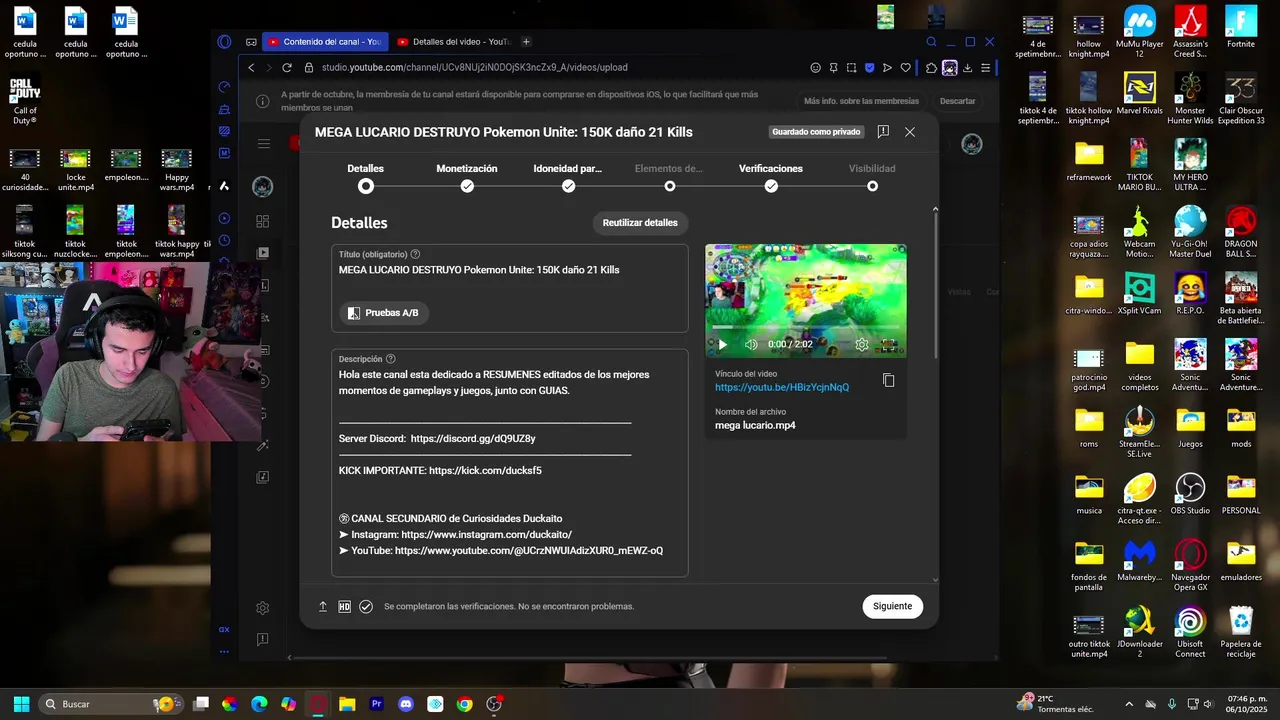The image size is (1280, 720).
Task: Seek the preview video progress bar
Action: tap(806, 328)
